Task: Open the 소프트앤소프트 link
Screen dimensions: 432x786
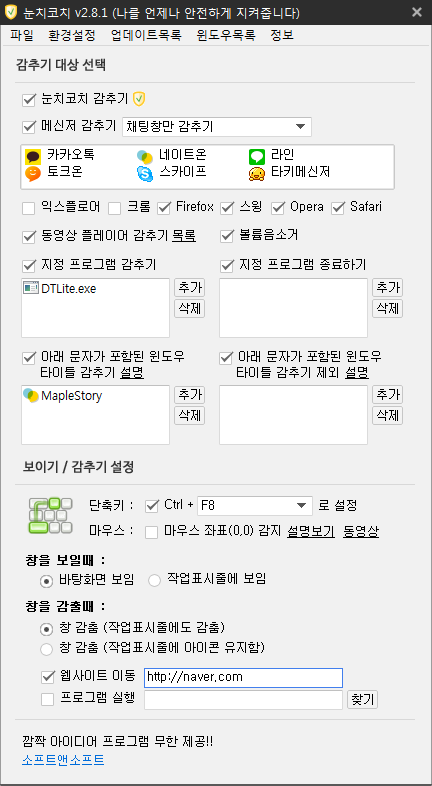Action: [63, 760]
